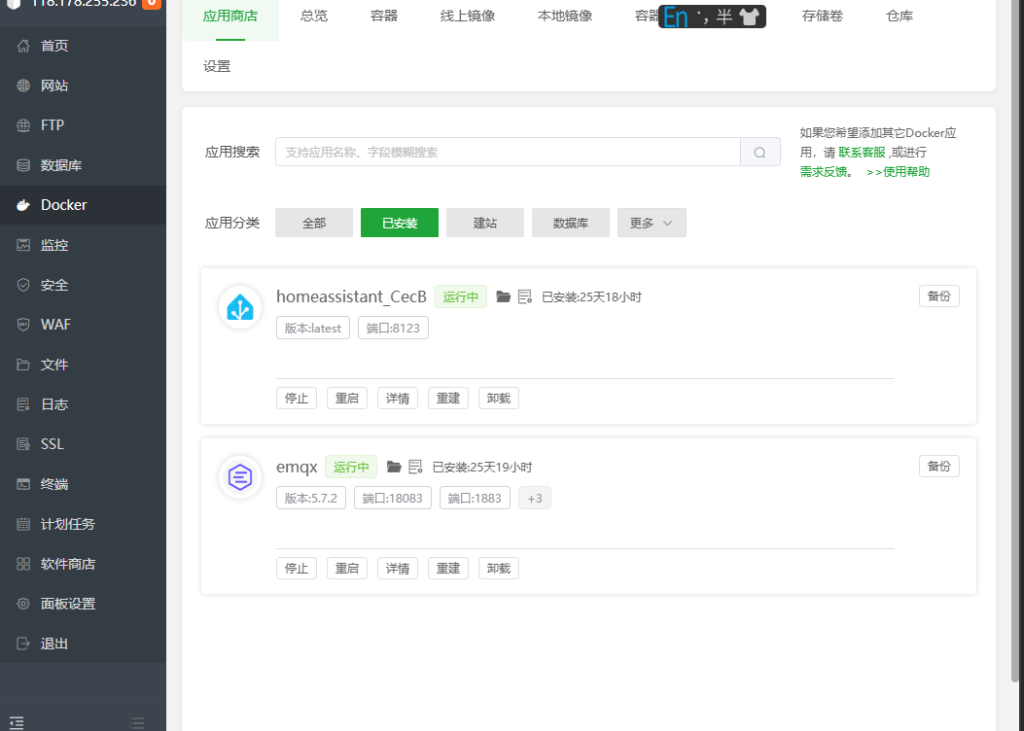Stop the homeassistant_CecB app
This screenshot has width=1024, height=731.
296,398
